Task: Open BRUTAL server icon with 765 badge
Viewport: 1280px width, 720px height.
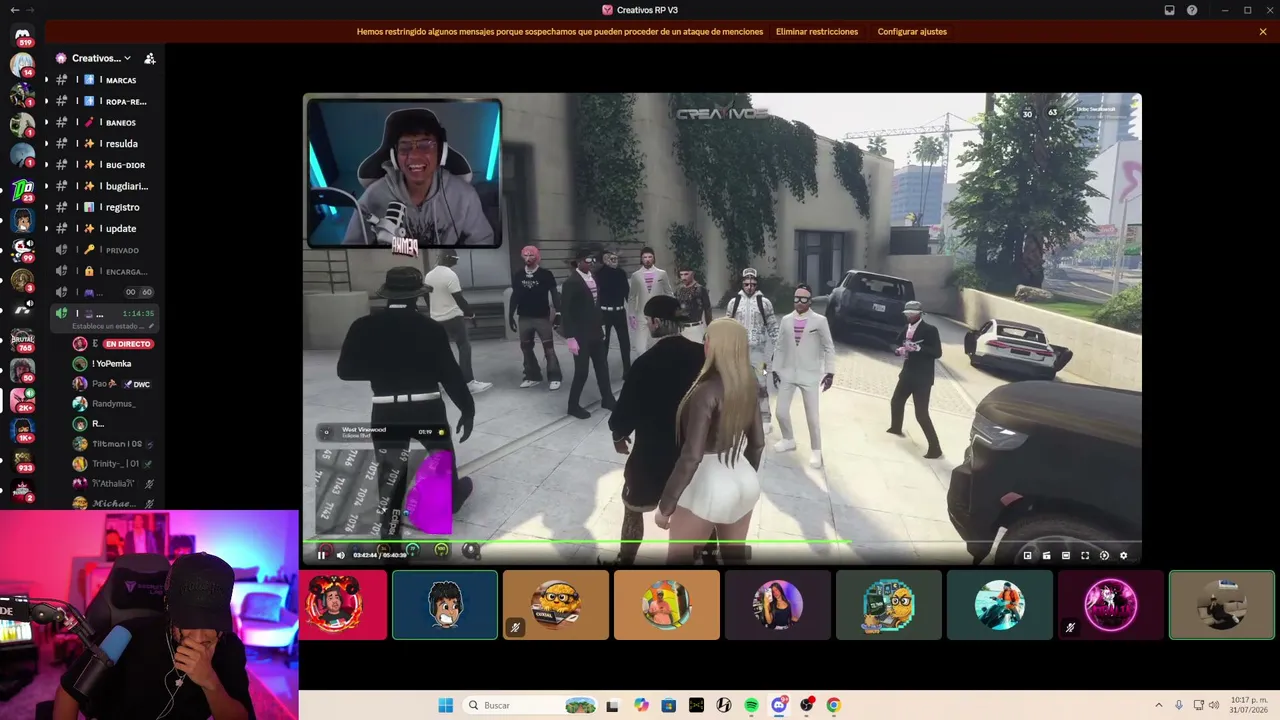Action: coord(22,341)
